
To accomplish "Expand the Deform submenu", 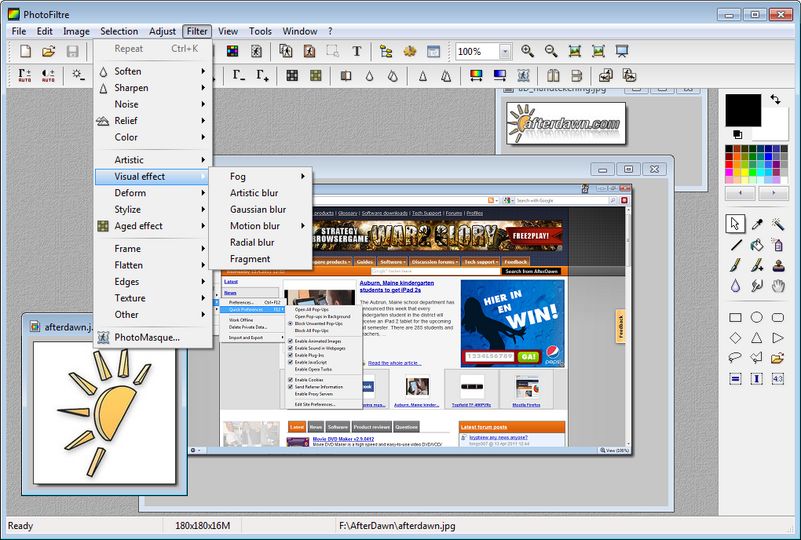I will click(x=153, y=193).
